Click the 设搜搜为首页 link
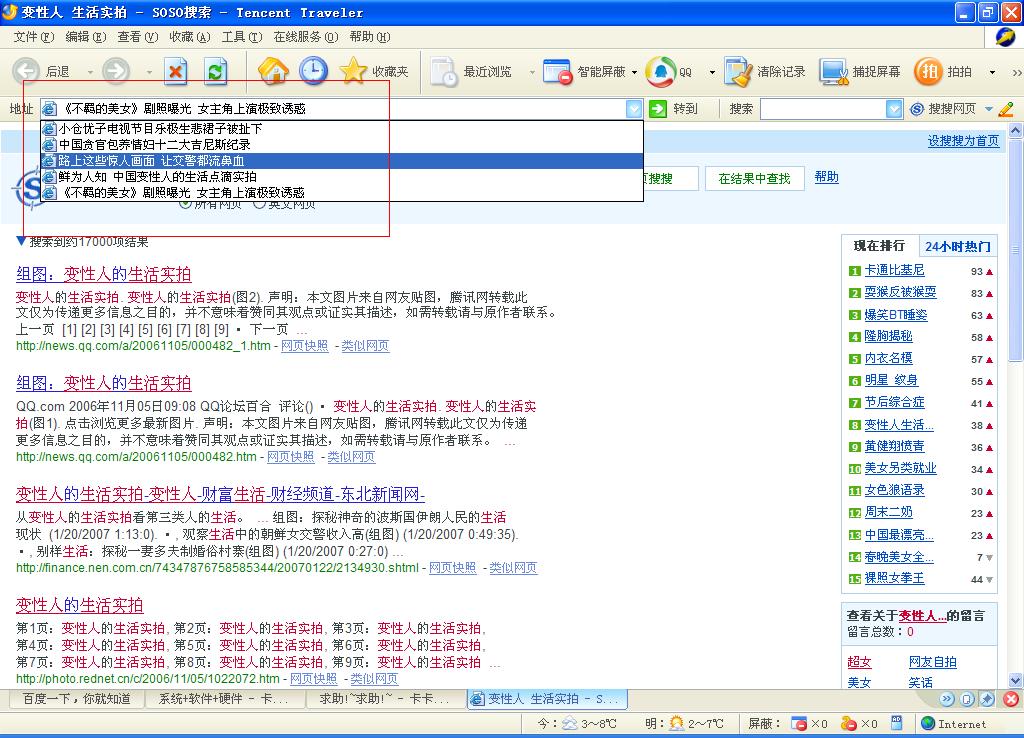Screen dimensions: 1024x738 (963, 140)
